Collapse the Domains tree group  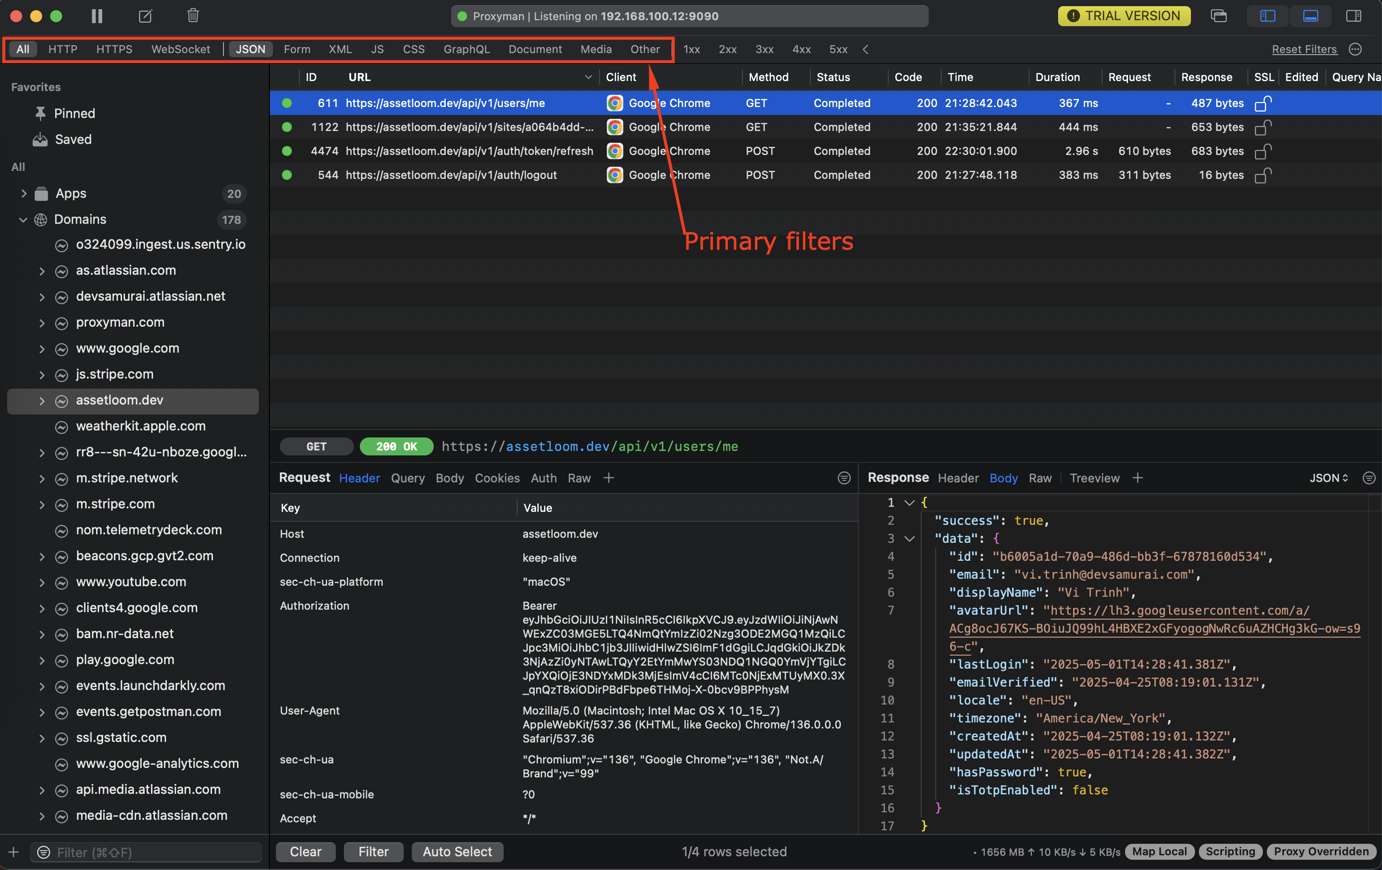point(23,219)
